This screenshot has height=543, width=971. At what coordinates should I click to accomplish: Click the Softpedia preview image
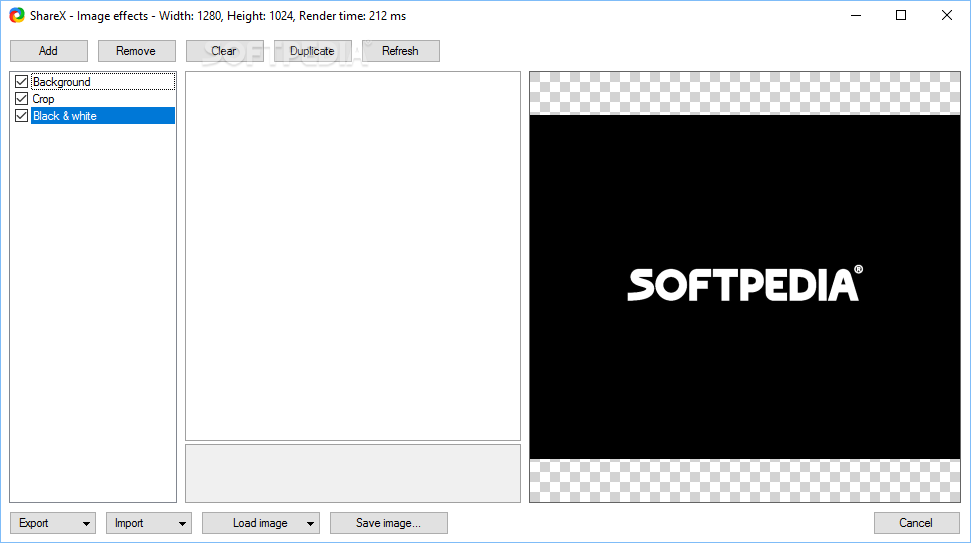(744, 287)
